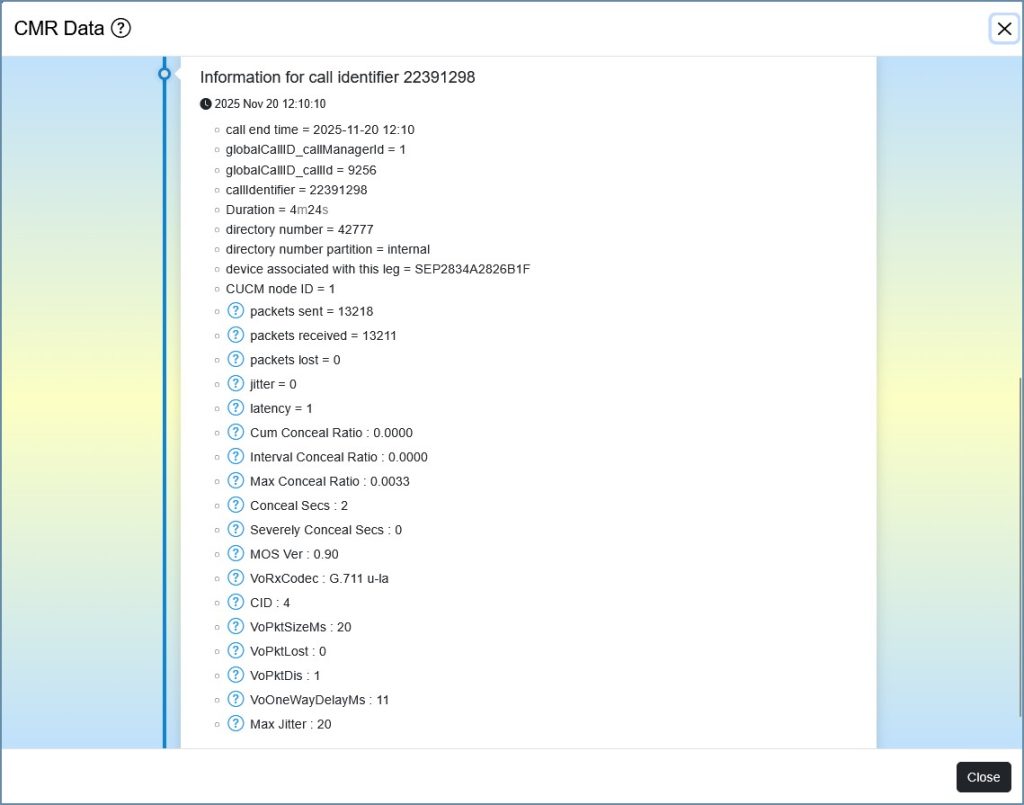This screenshot has width=1024, height=805.
Task: Open help for VoRxCodec
Action: tap(236, 578)
